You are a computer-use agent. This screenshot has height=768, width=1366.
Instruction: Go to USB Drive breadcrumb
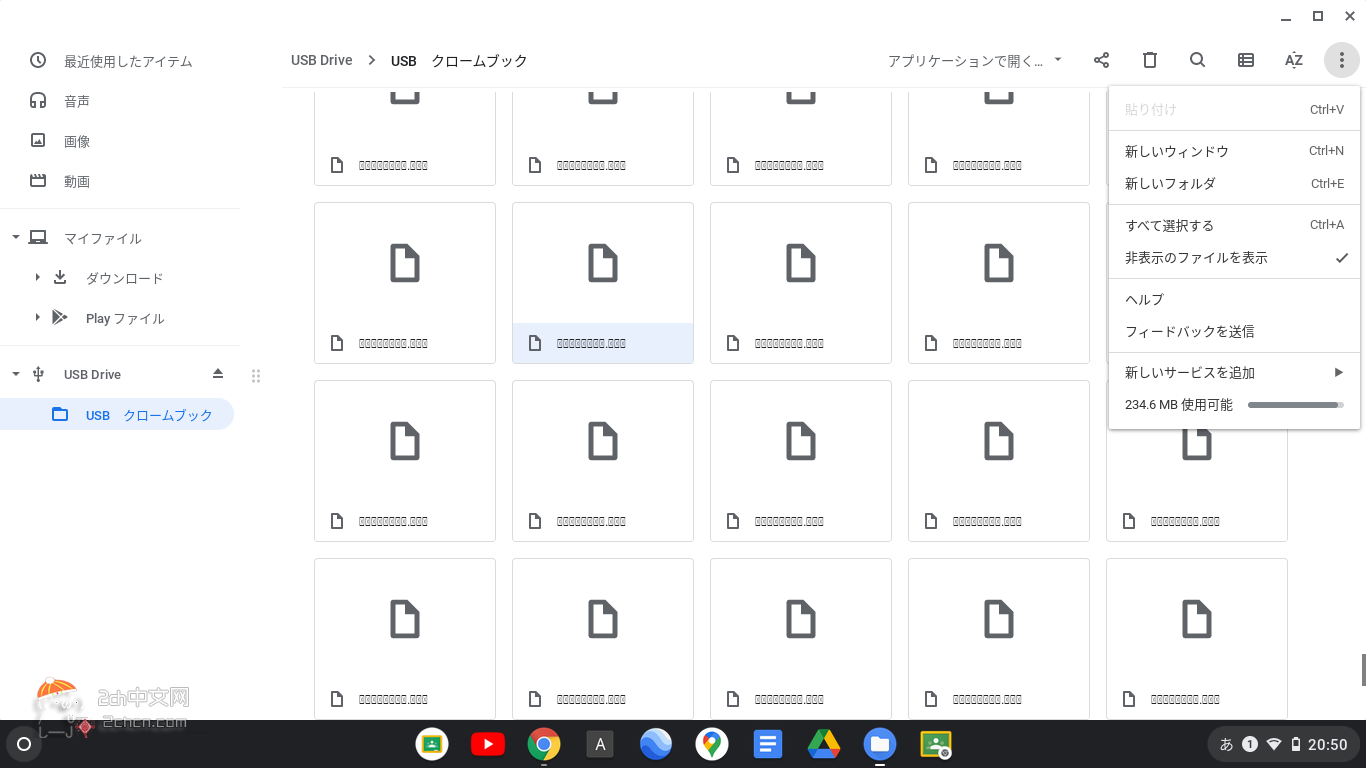(322, 60)
